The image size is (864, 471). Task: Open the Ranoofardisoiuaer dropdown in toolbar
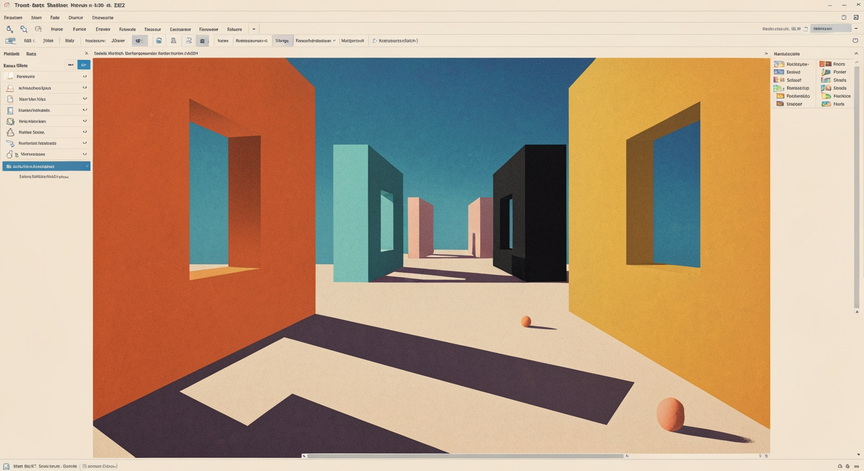click(x=315, y=41)
